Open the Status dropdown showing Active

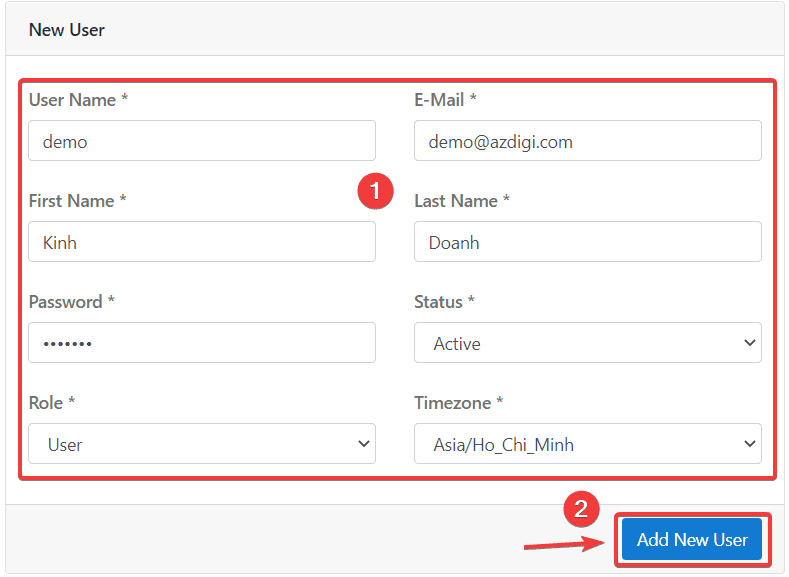coord(588,343)
